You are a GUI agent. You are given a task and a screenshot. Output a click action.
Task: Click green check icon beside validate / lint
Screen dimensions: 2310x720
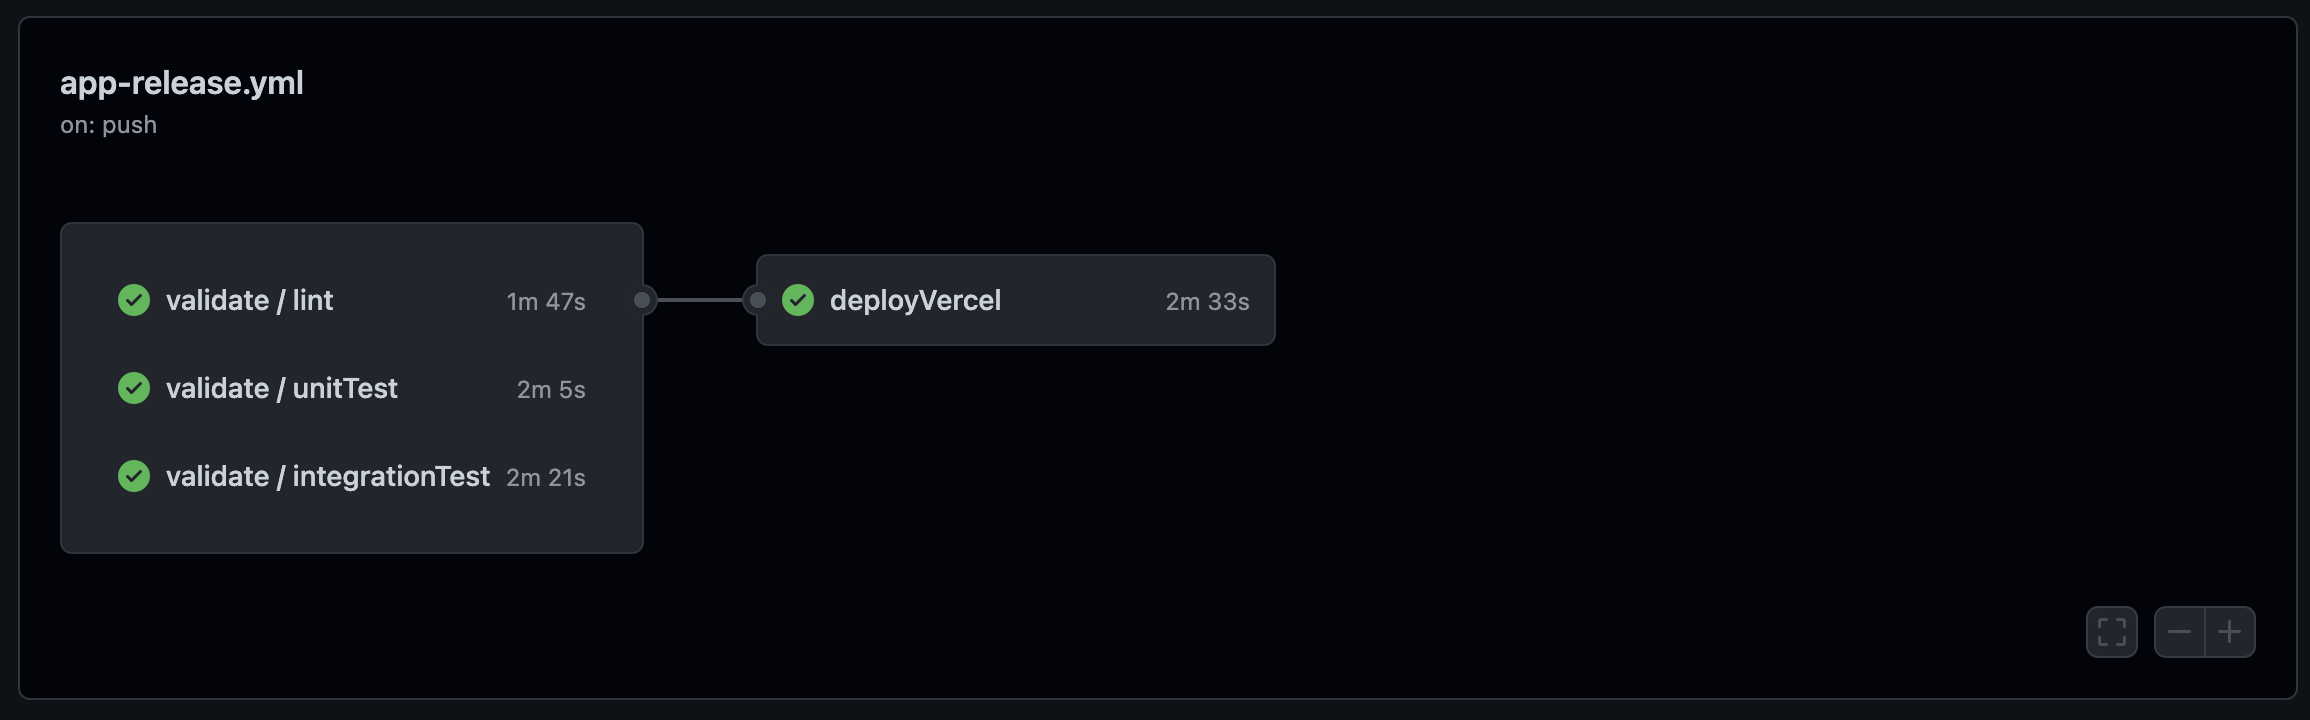tap(134, 300)
